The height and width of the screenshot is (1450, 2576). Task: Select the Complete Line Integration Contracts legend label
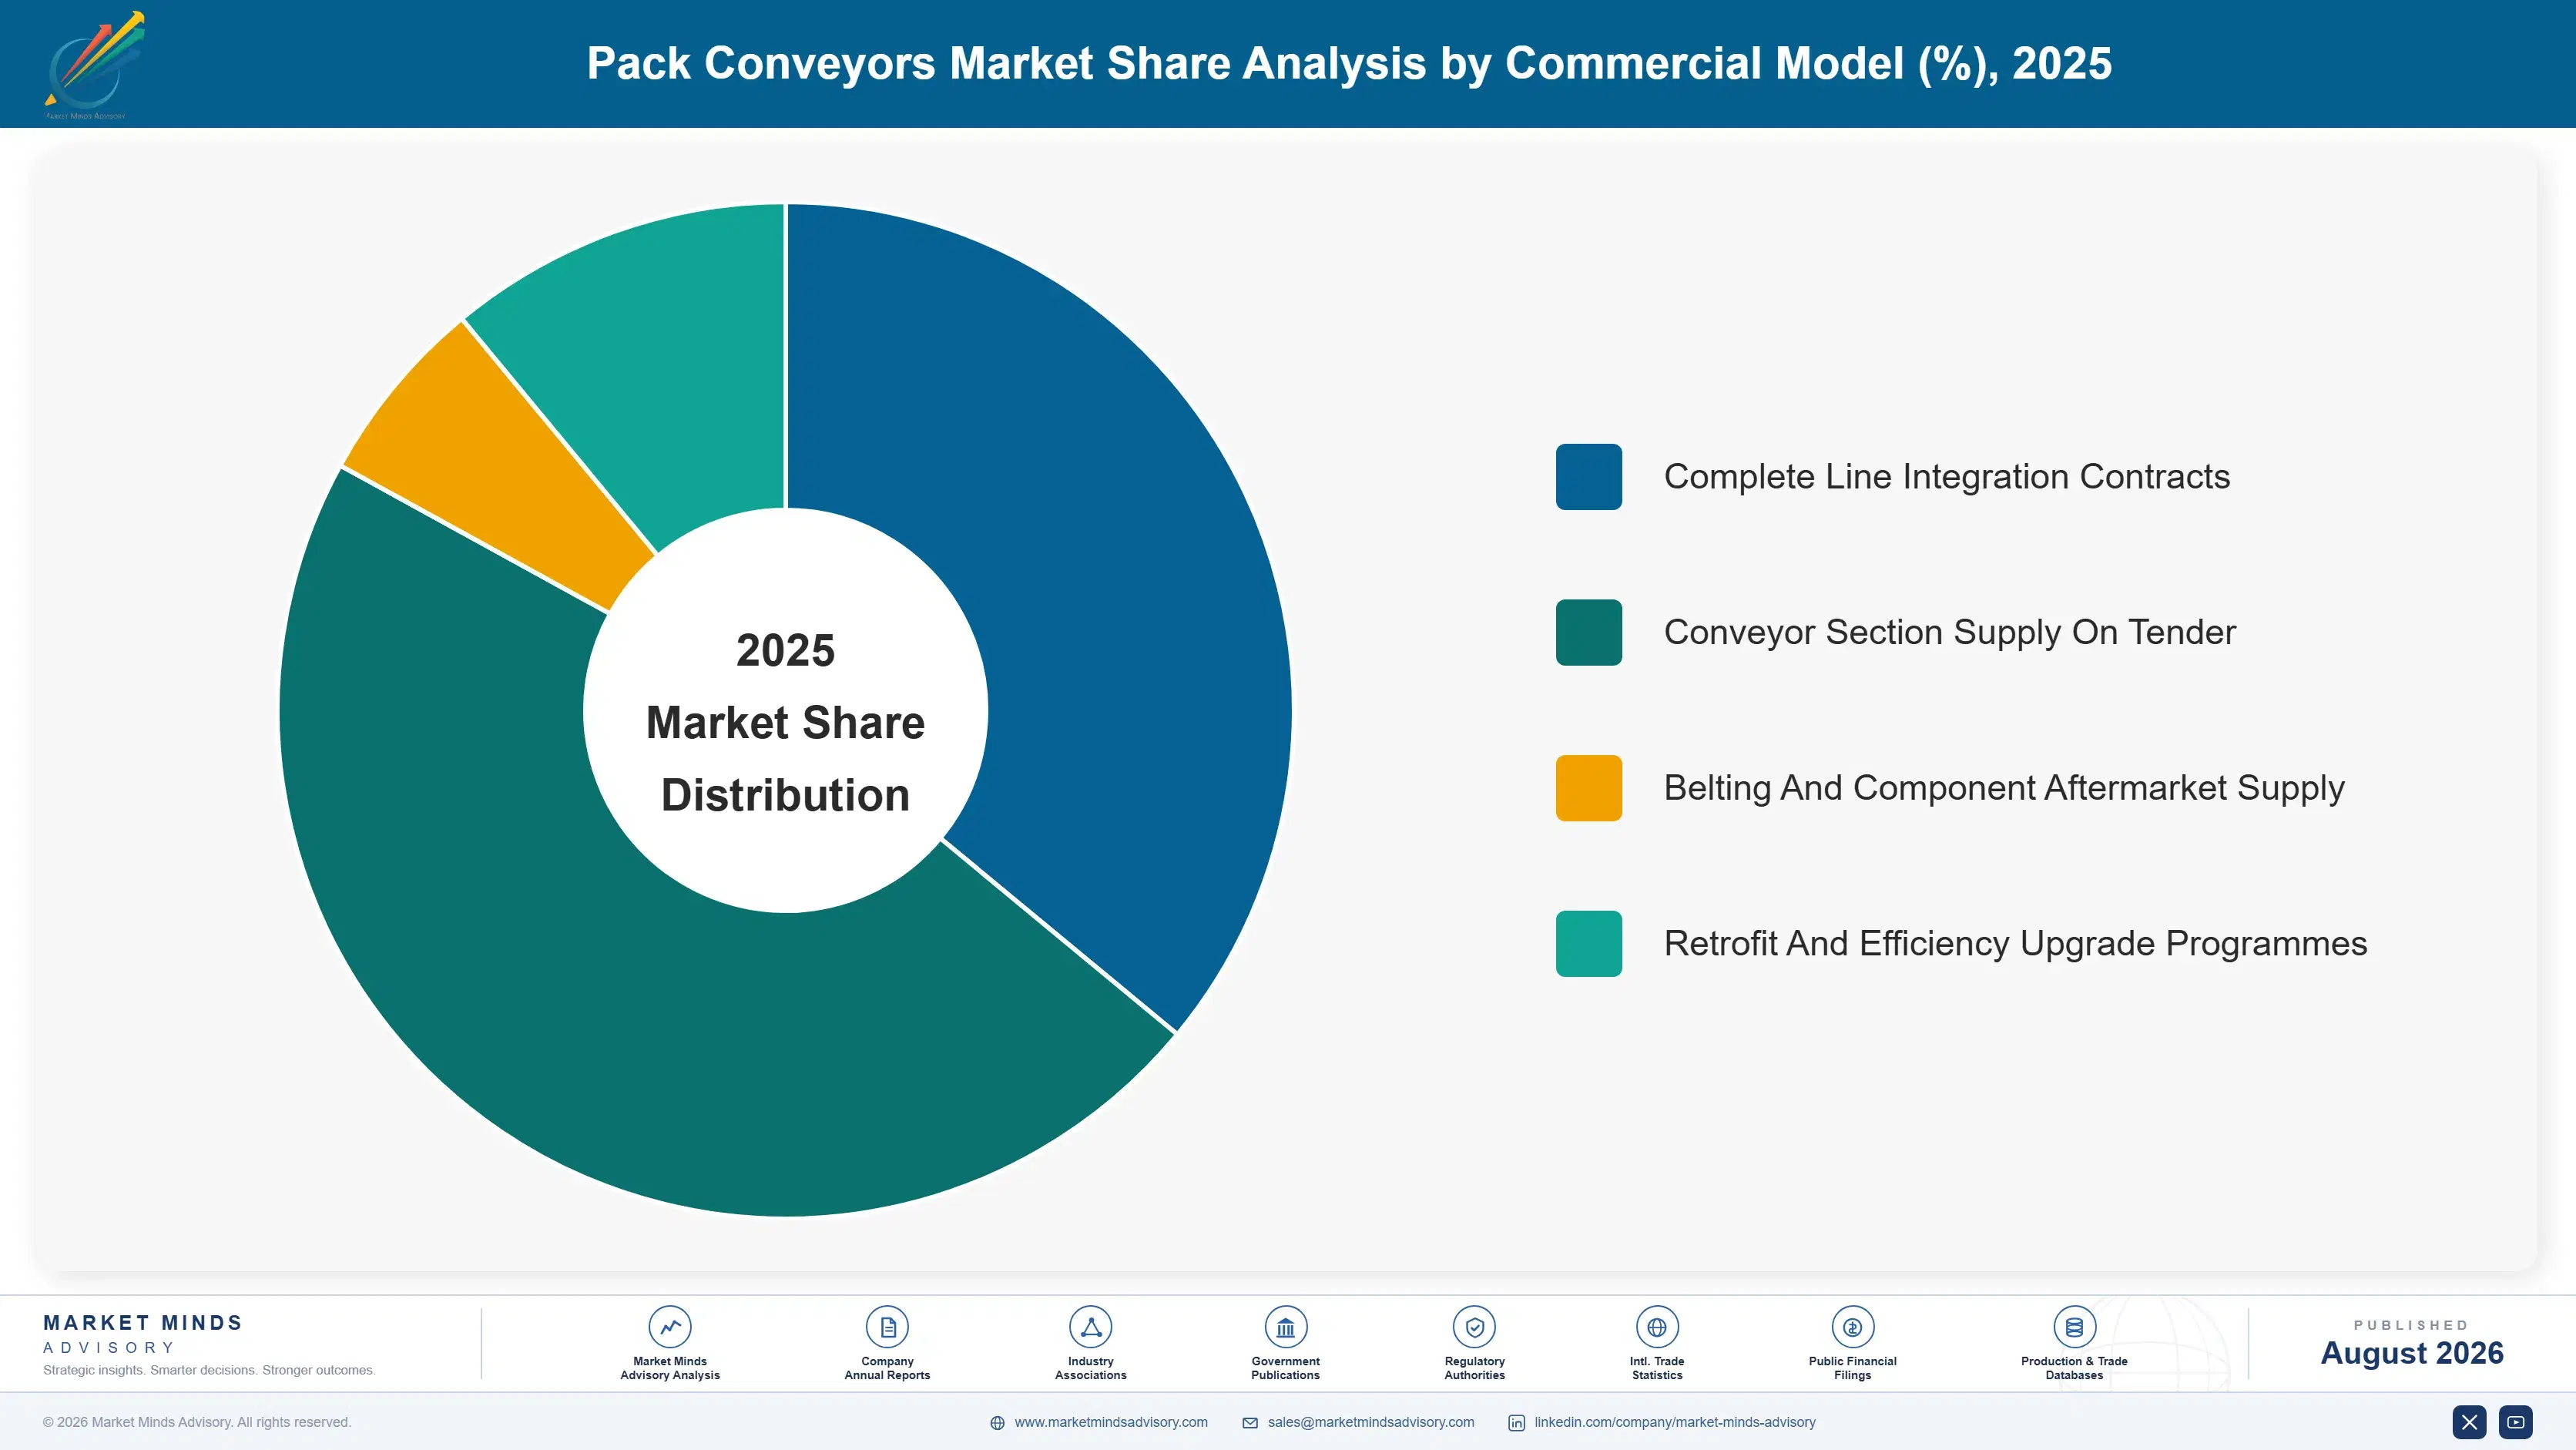[1947, 477]
